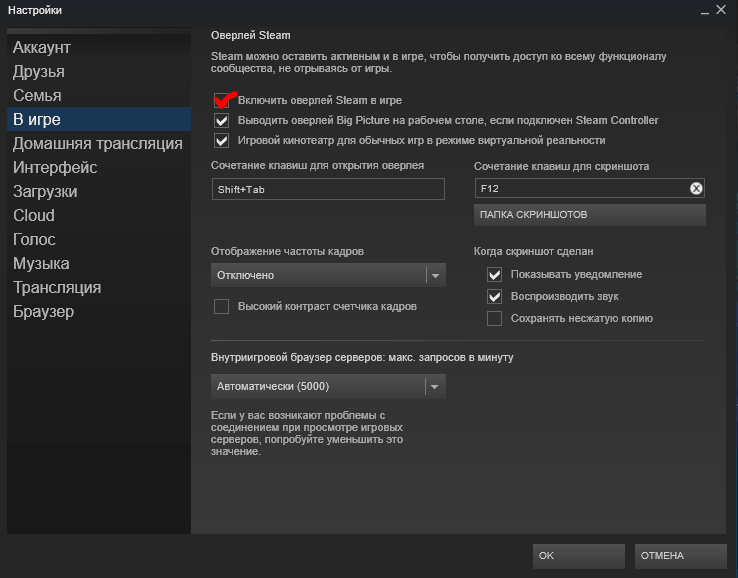738x578 pixels.
Task: Click the ПАПКА СКРИНШОТОВ button
Action: pyautogui.click(x=589, y=215)
